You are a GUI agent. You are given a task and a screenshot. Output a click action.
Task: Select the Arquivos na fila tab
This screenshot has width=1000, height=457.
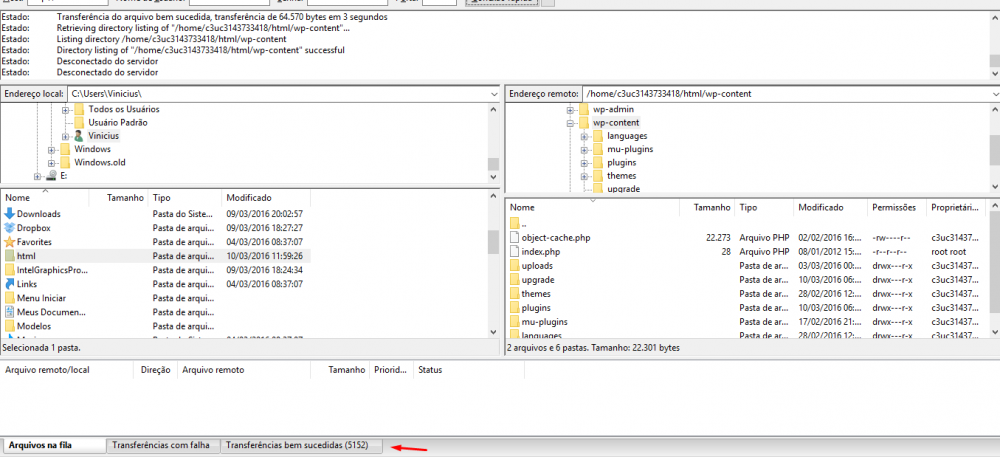tap(53, 445)
